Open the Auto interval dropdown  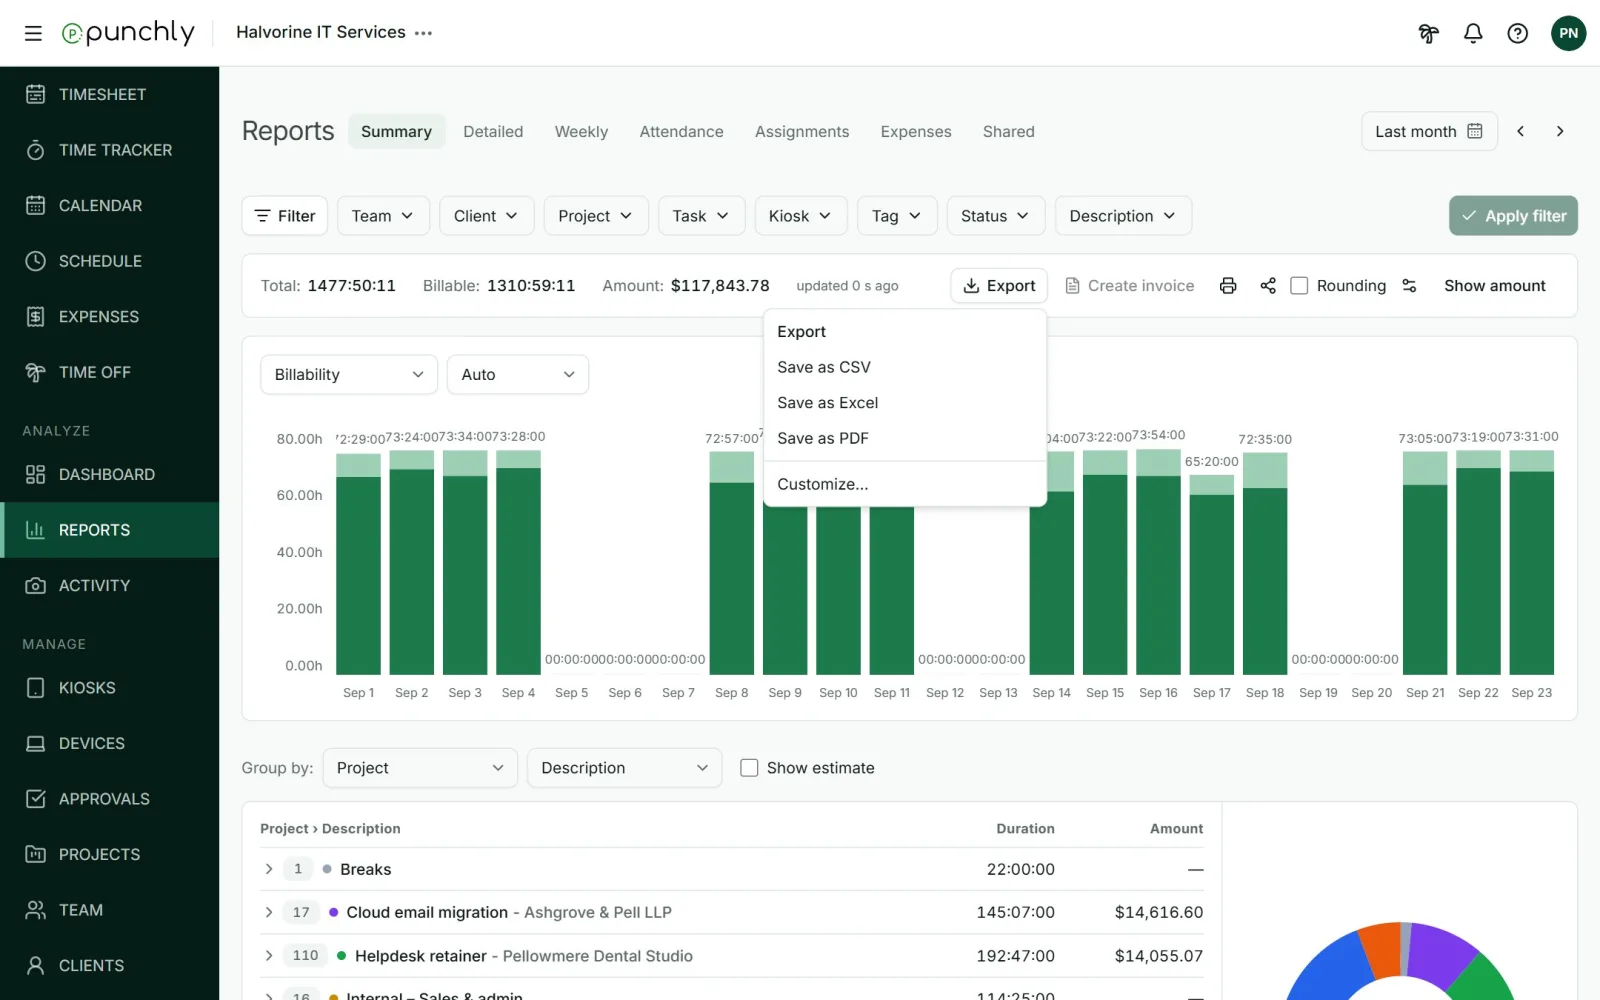pos(518,375)
